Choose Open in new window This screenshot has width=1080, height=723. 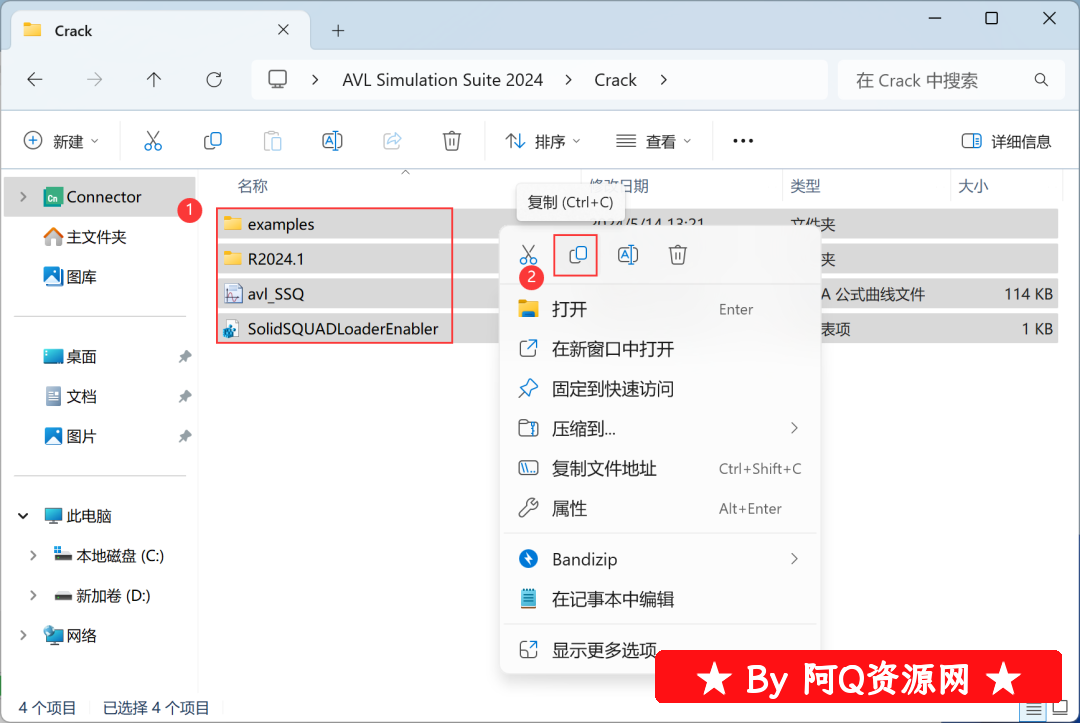[660, 349]
